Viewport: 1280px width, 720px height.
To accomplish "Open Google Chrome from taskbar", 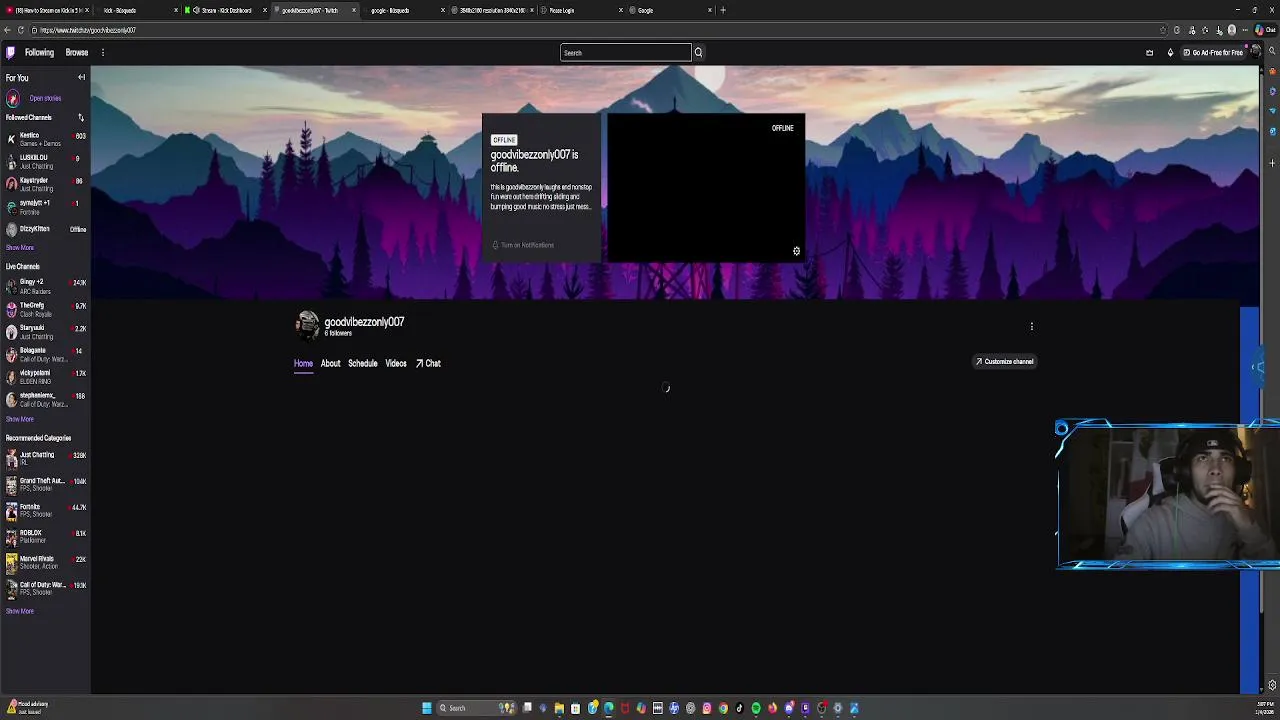I will 723,708.
